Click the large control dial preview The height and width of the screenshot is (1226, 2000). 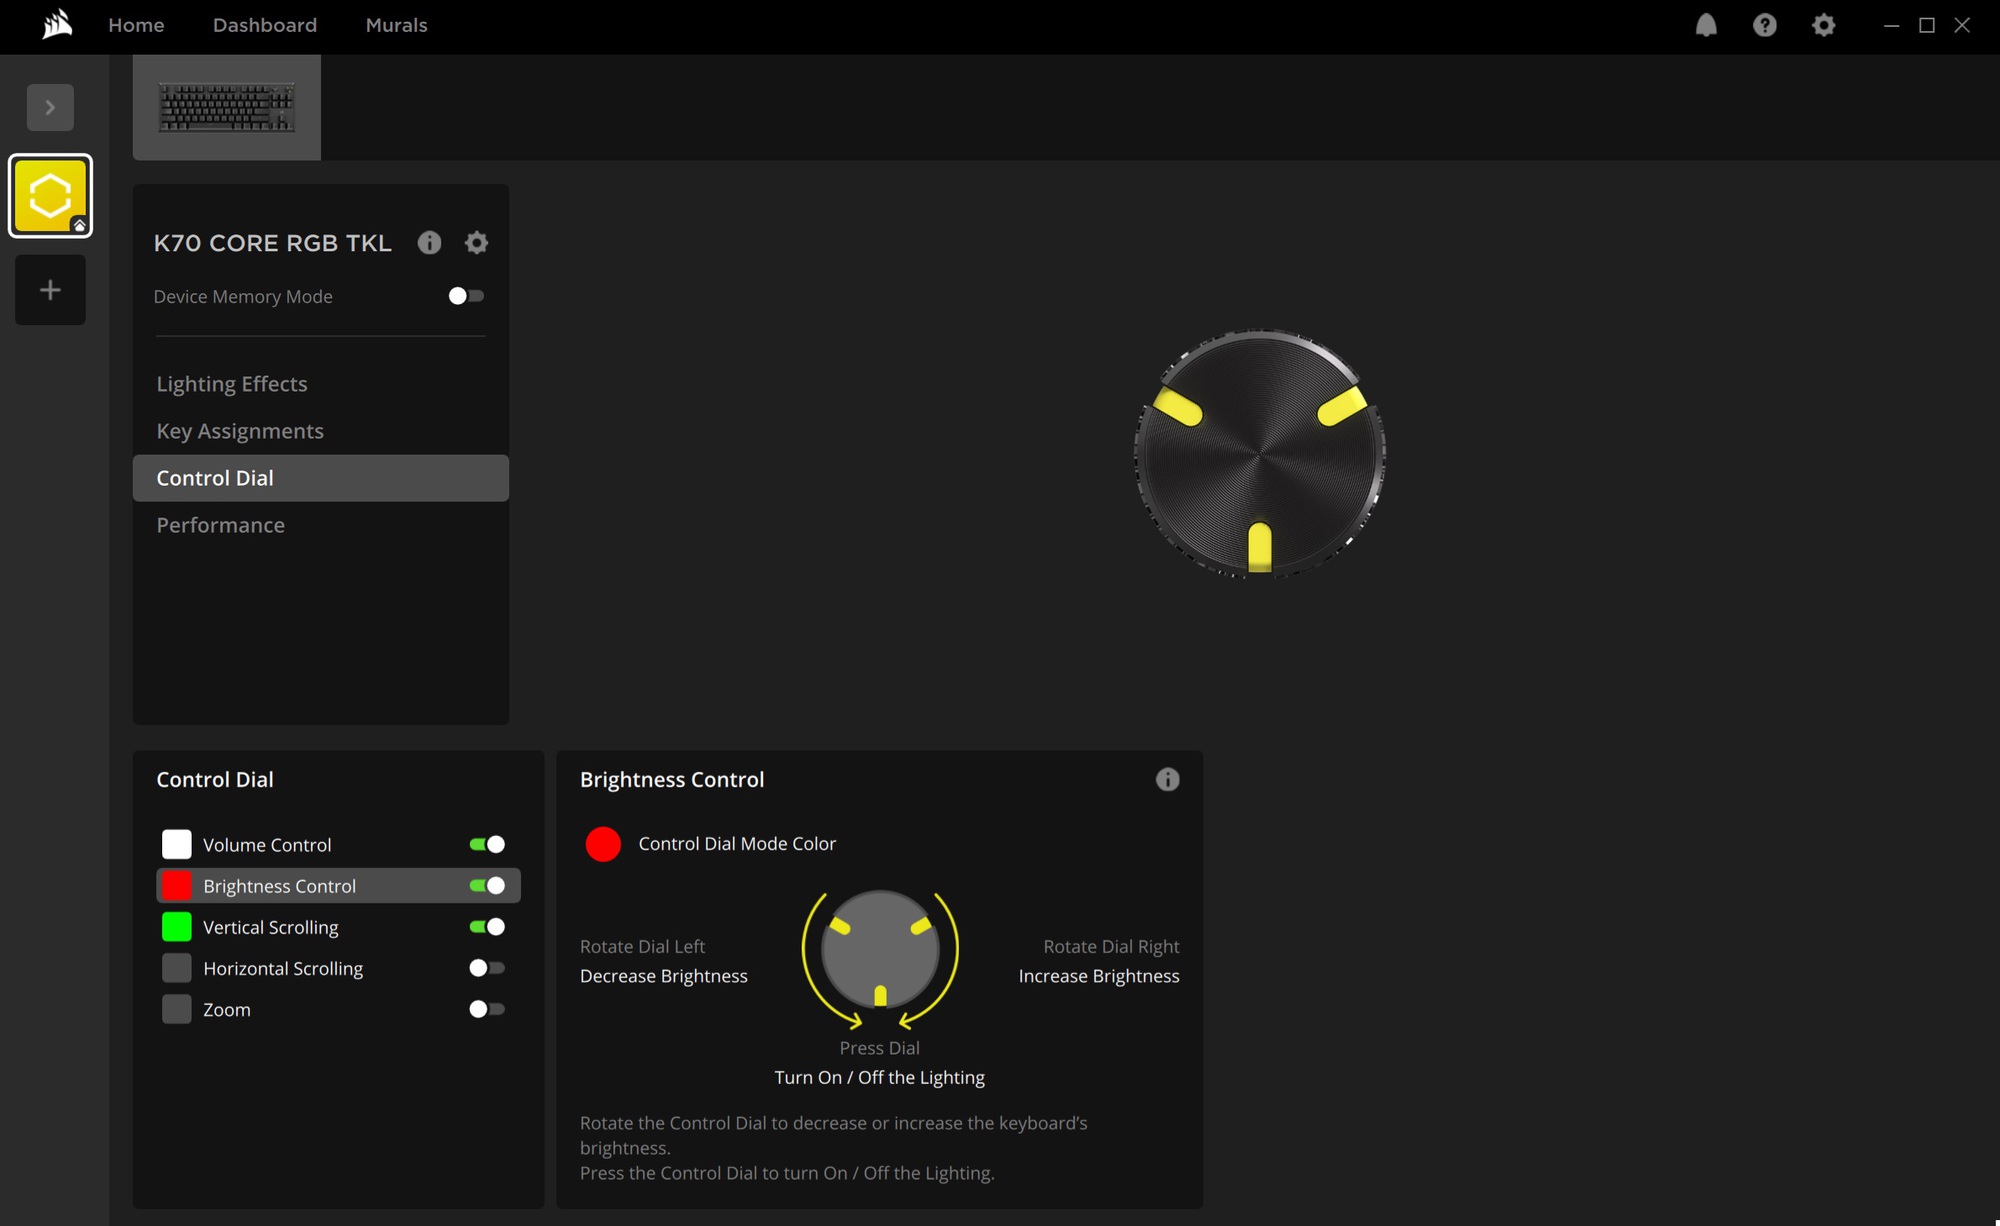(x=1260, y=453)
